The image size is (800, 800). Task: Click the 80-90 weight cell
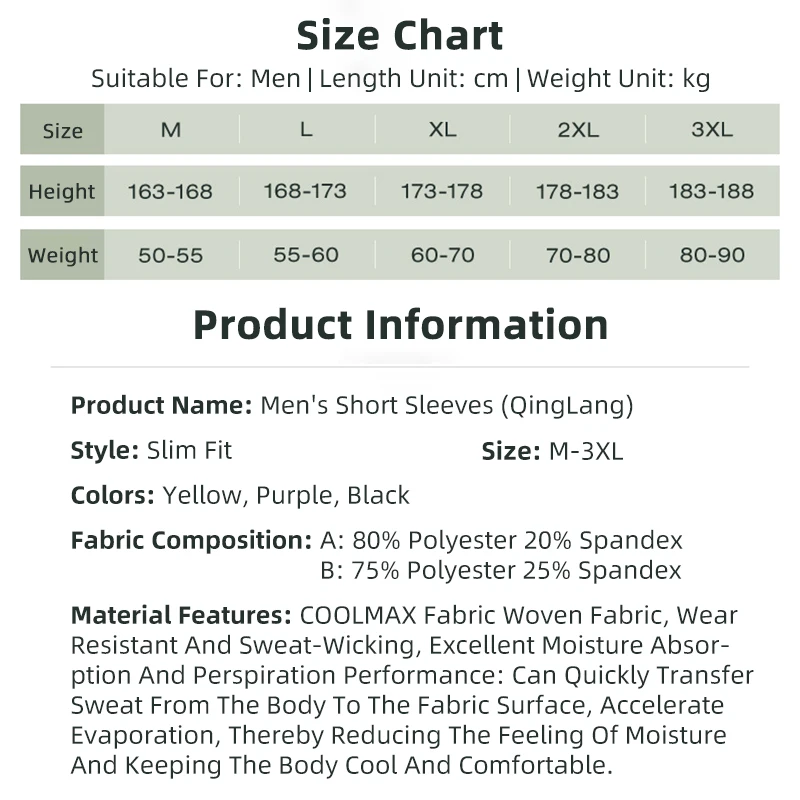[712, 255]
